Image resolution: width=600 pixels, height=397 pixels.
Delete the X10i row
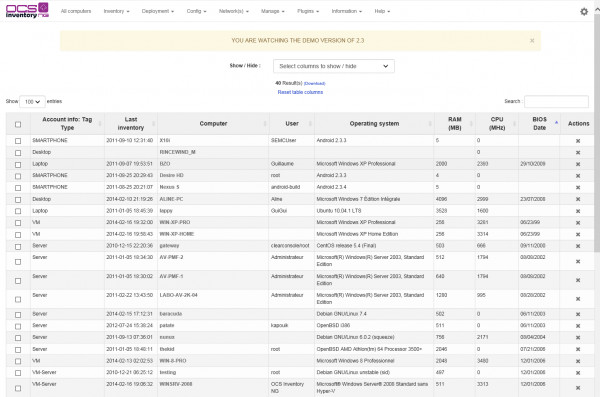pos(578,141)
